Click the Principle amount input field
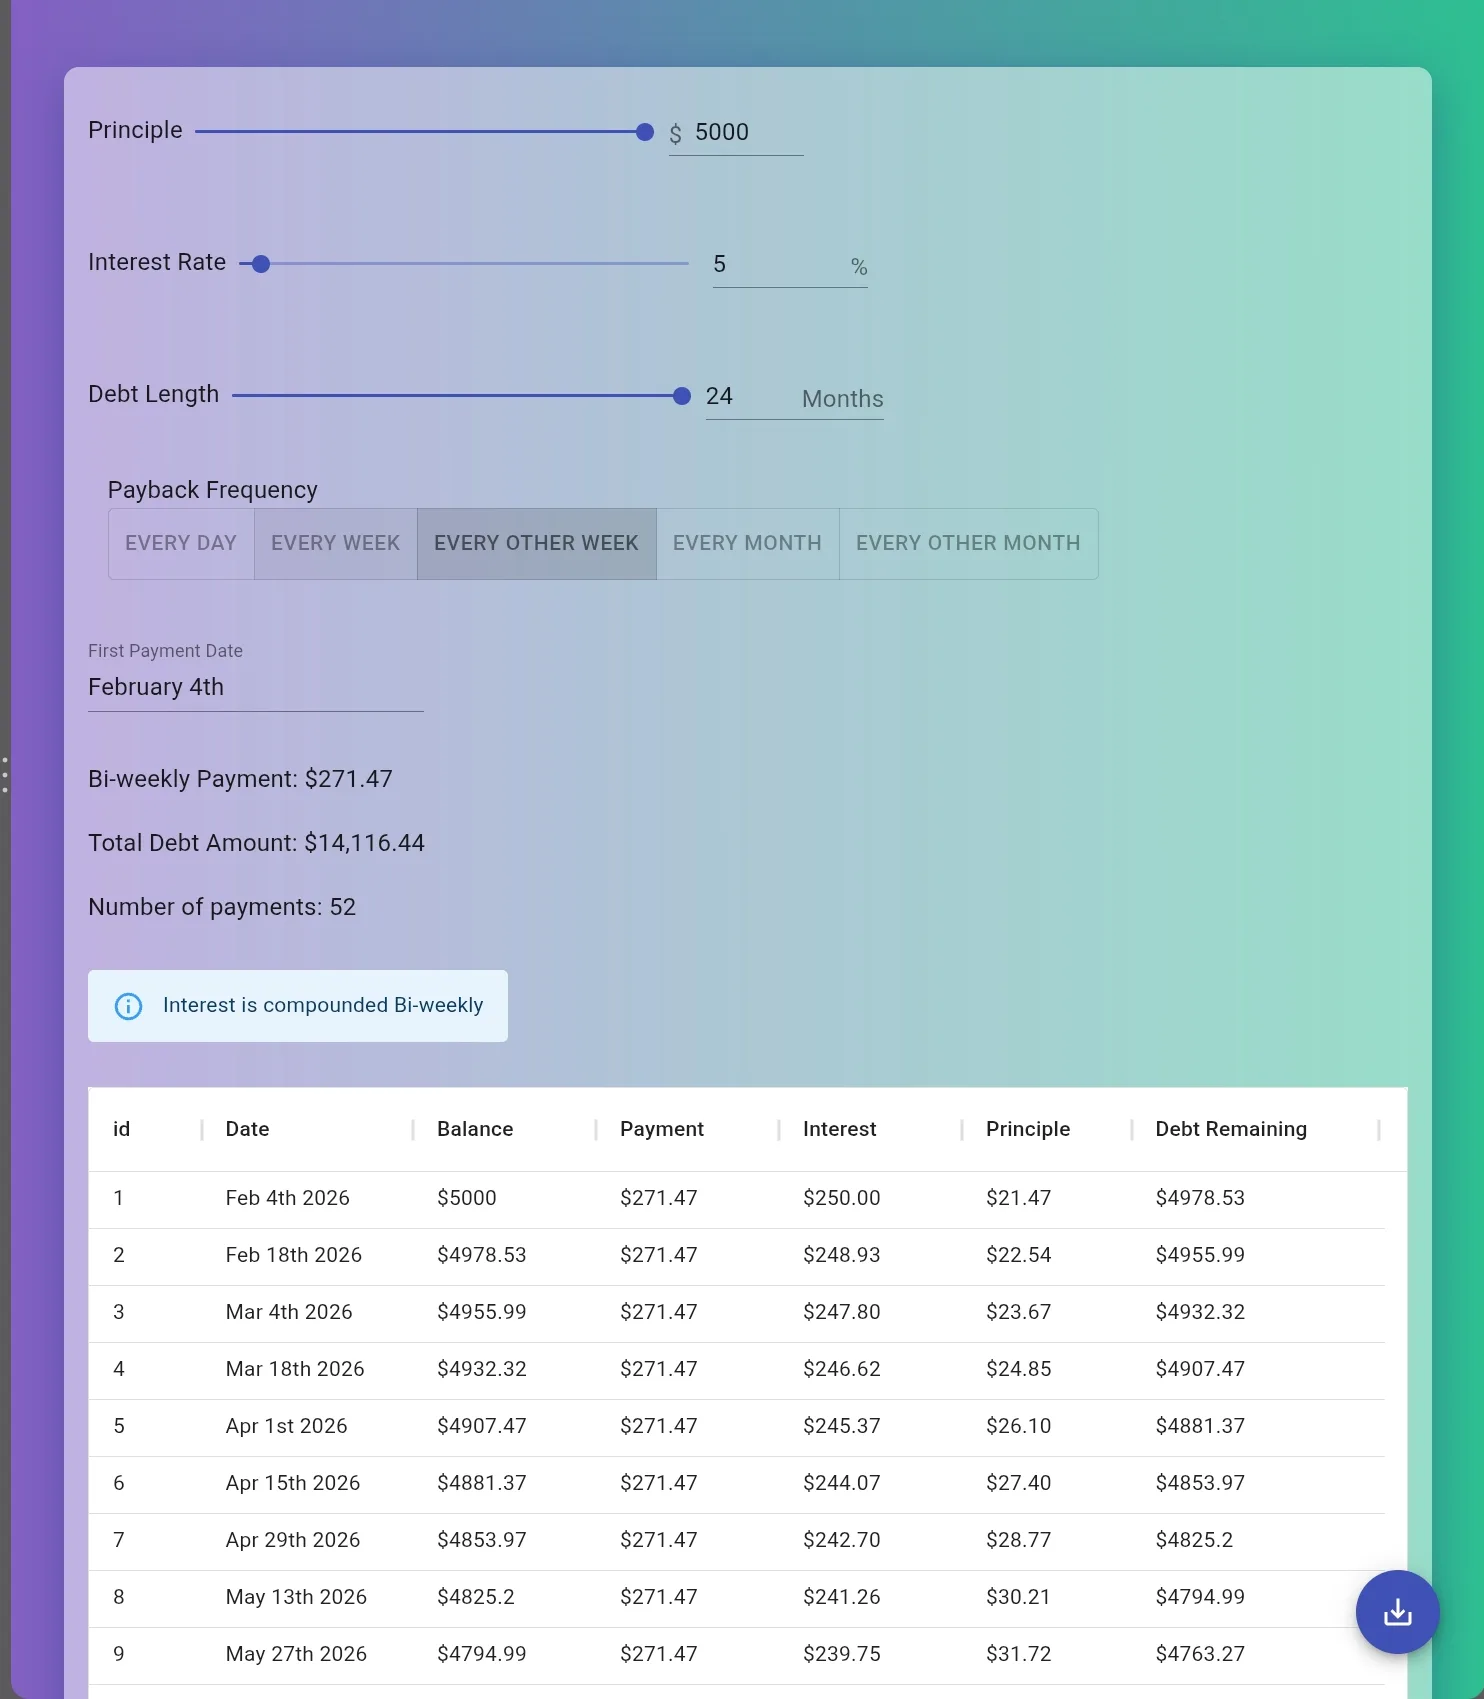This screenshot has height=1699, width=1484. [x=745, y=132]
